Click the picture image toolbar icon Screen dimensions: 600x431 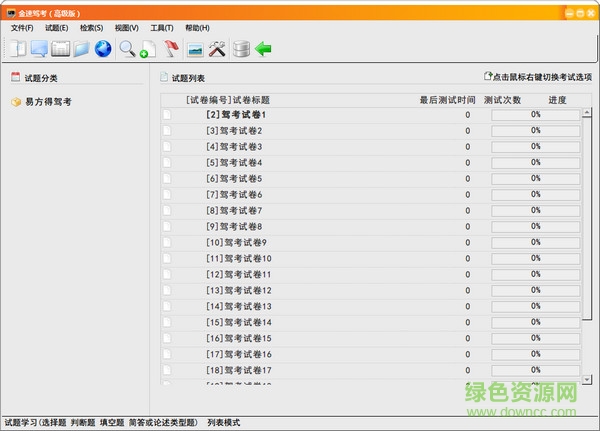[195, 50]
